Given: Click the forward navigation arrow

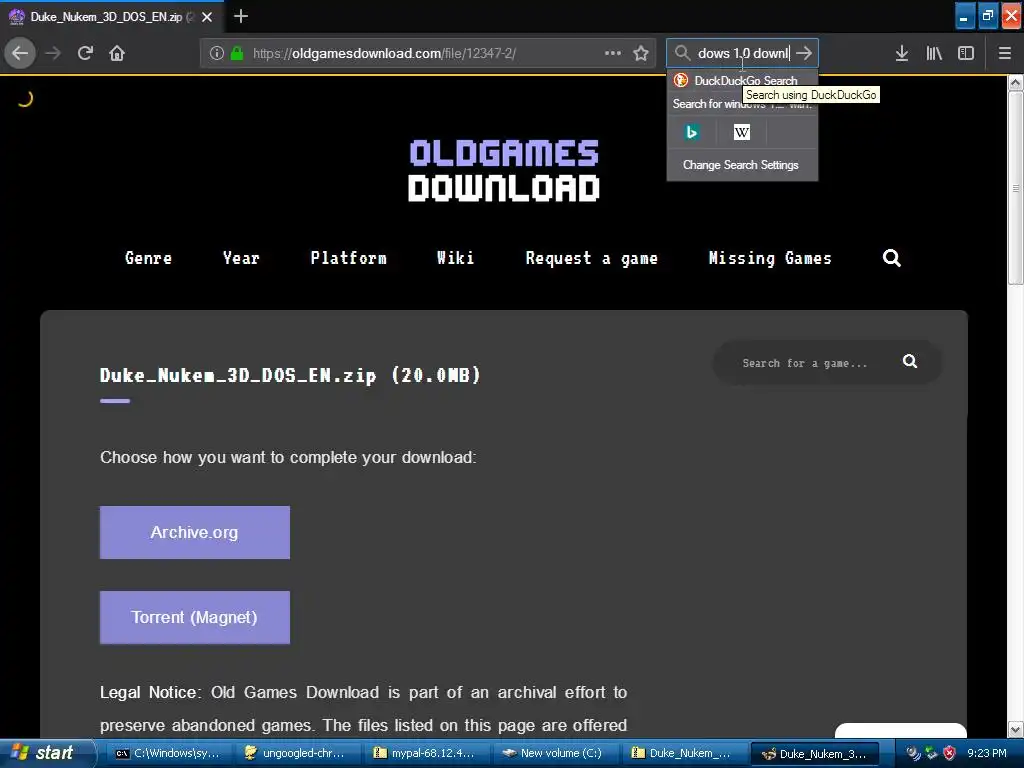Looking at the screenshot, I should point(53,53).
